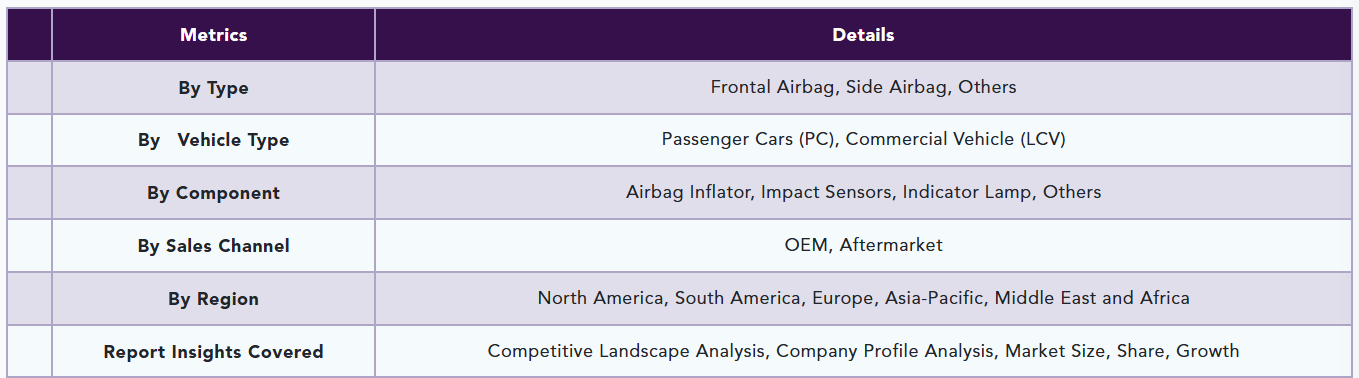The width and height of the screenshot is (1359, 378).
Task: Click the By Sales Channel cell
Action: pos(213,246)
